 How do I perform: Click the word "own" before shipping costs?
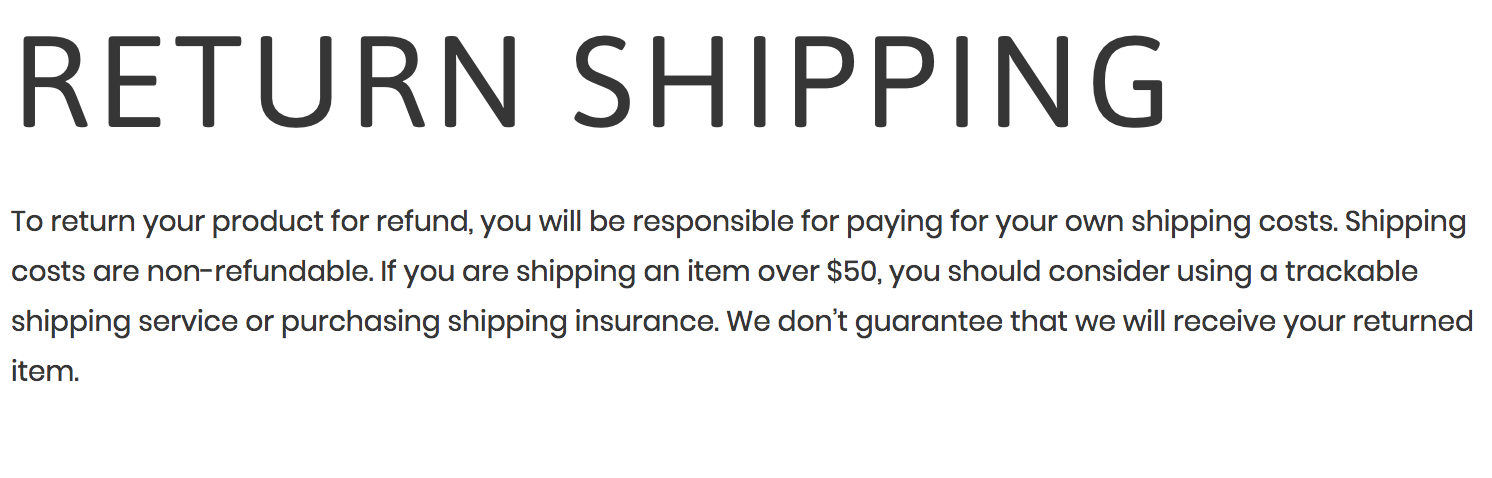1093,222
